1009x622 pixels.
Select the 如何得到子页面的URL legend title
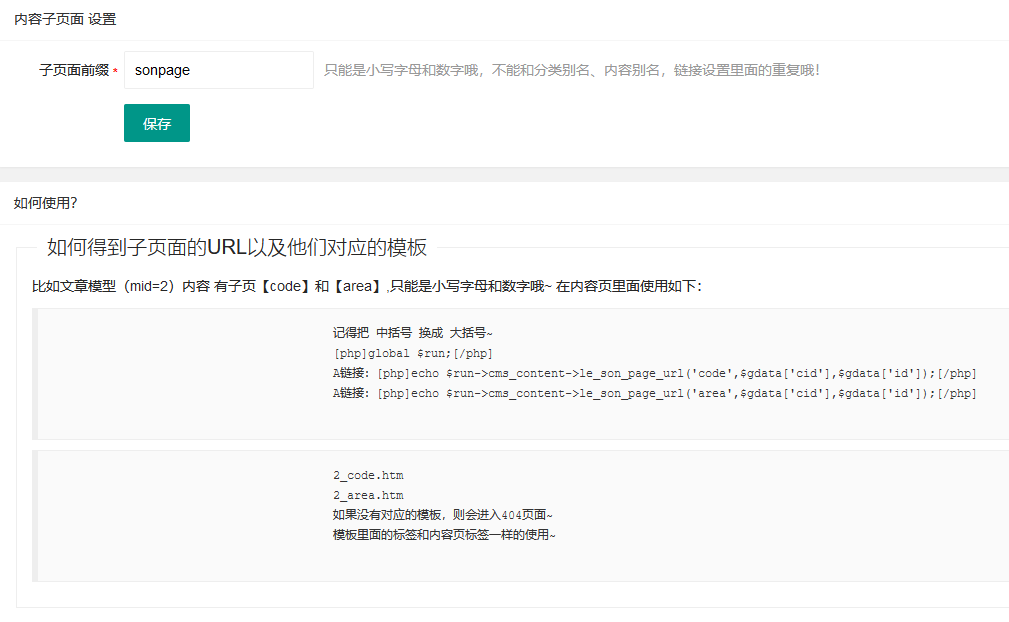237,248
